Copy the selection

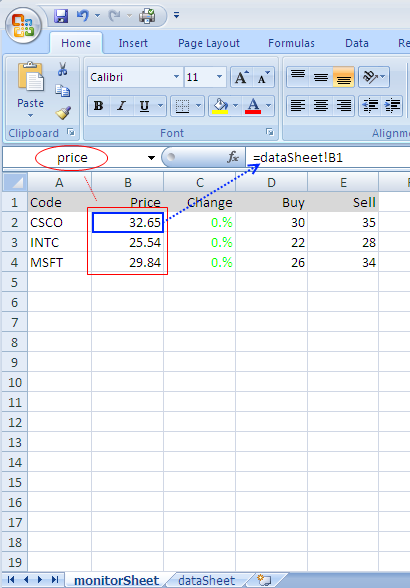coord(63,91)
